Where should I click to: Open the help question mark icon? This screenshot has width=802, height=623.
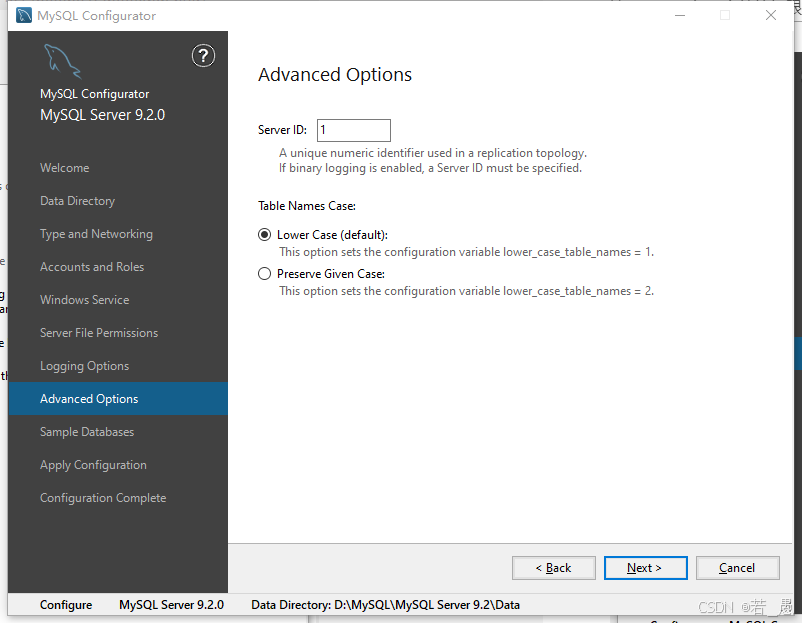click(x=203, y=56)
